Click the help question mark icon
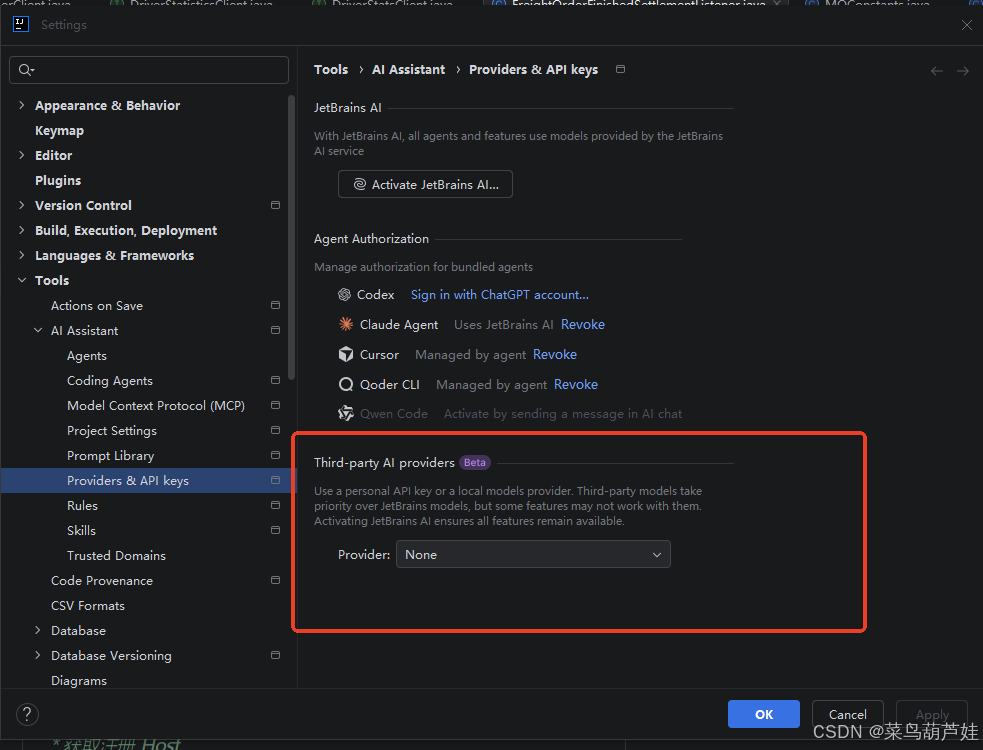983x750 pixels. click(27, 714)
